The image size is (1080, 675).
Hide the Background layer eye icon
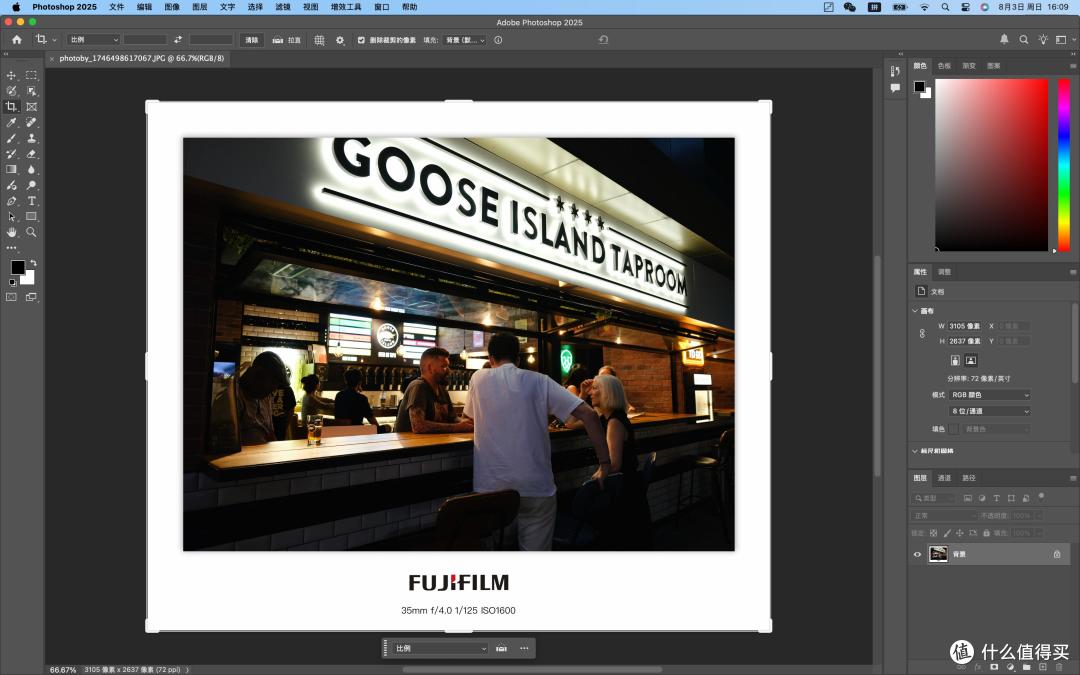[x=917, y=554]
